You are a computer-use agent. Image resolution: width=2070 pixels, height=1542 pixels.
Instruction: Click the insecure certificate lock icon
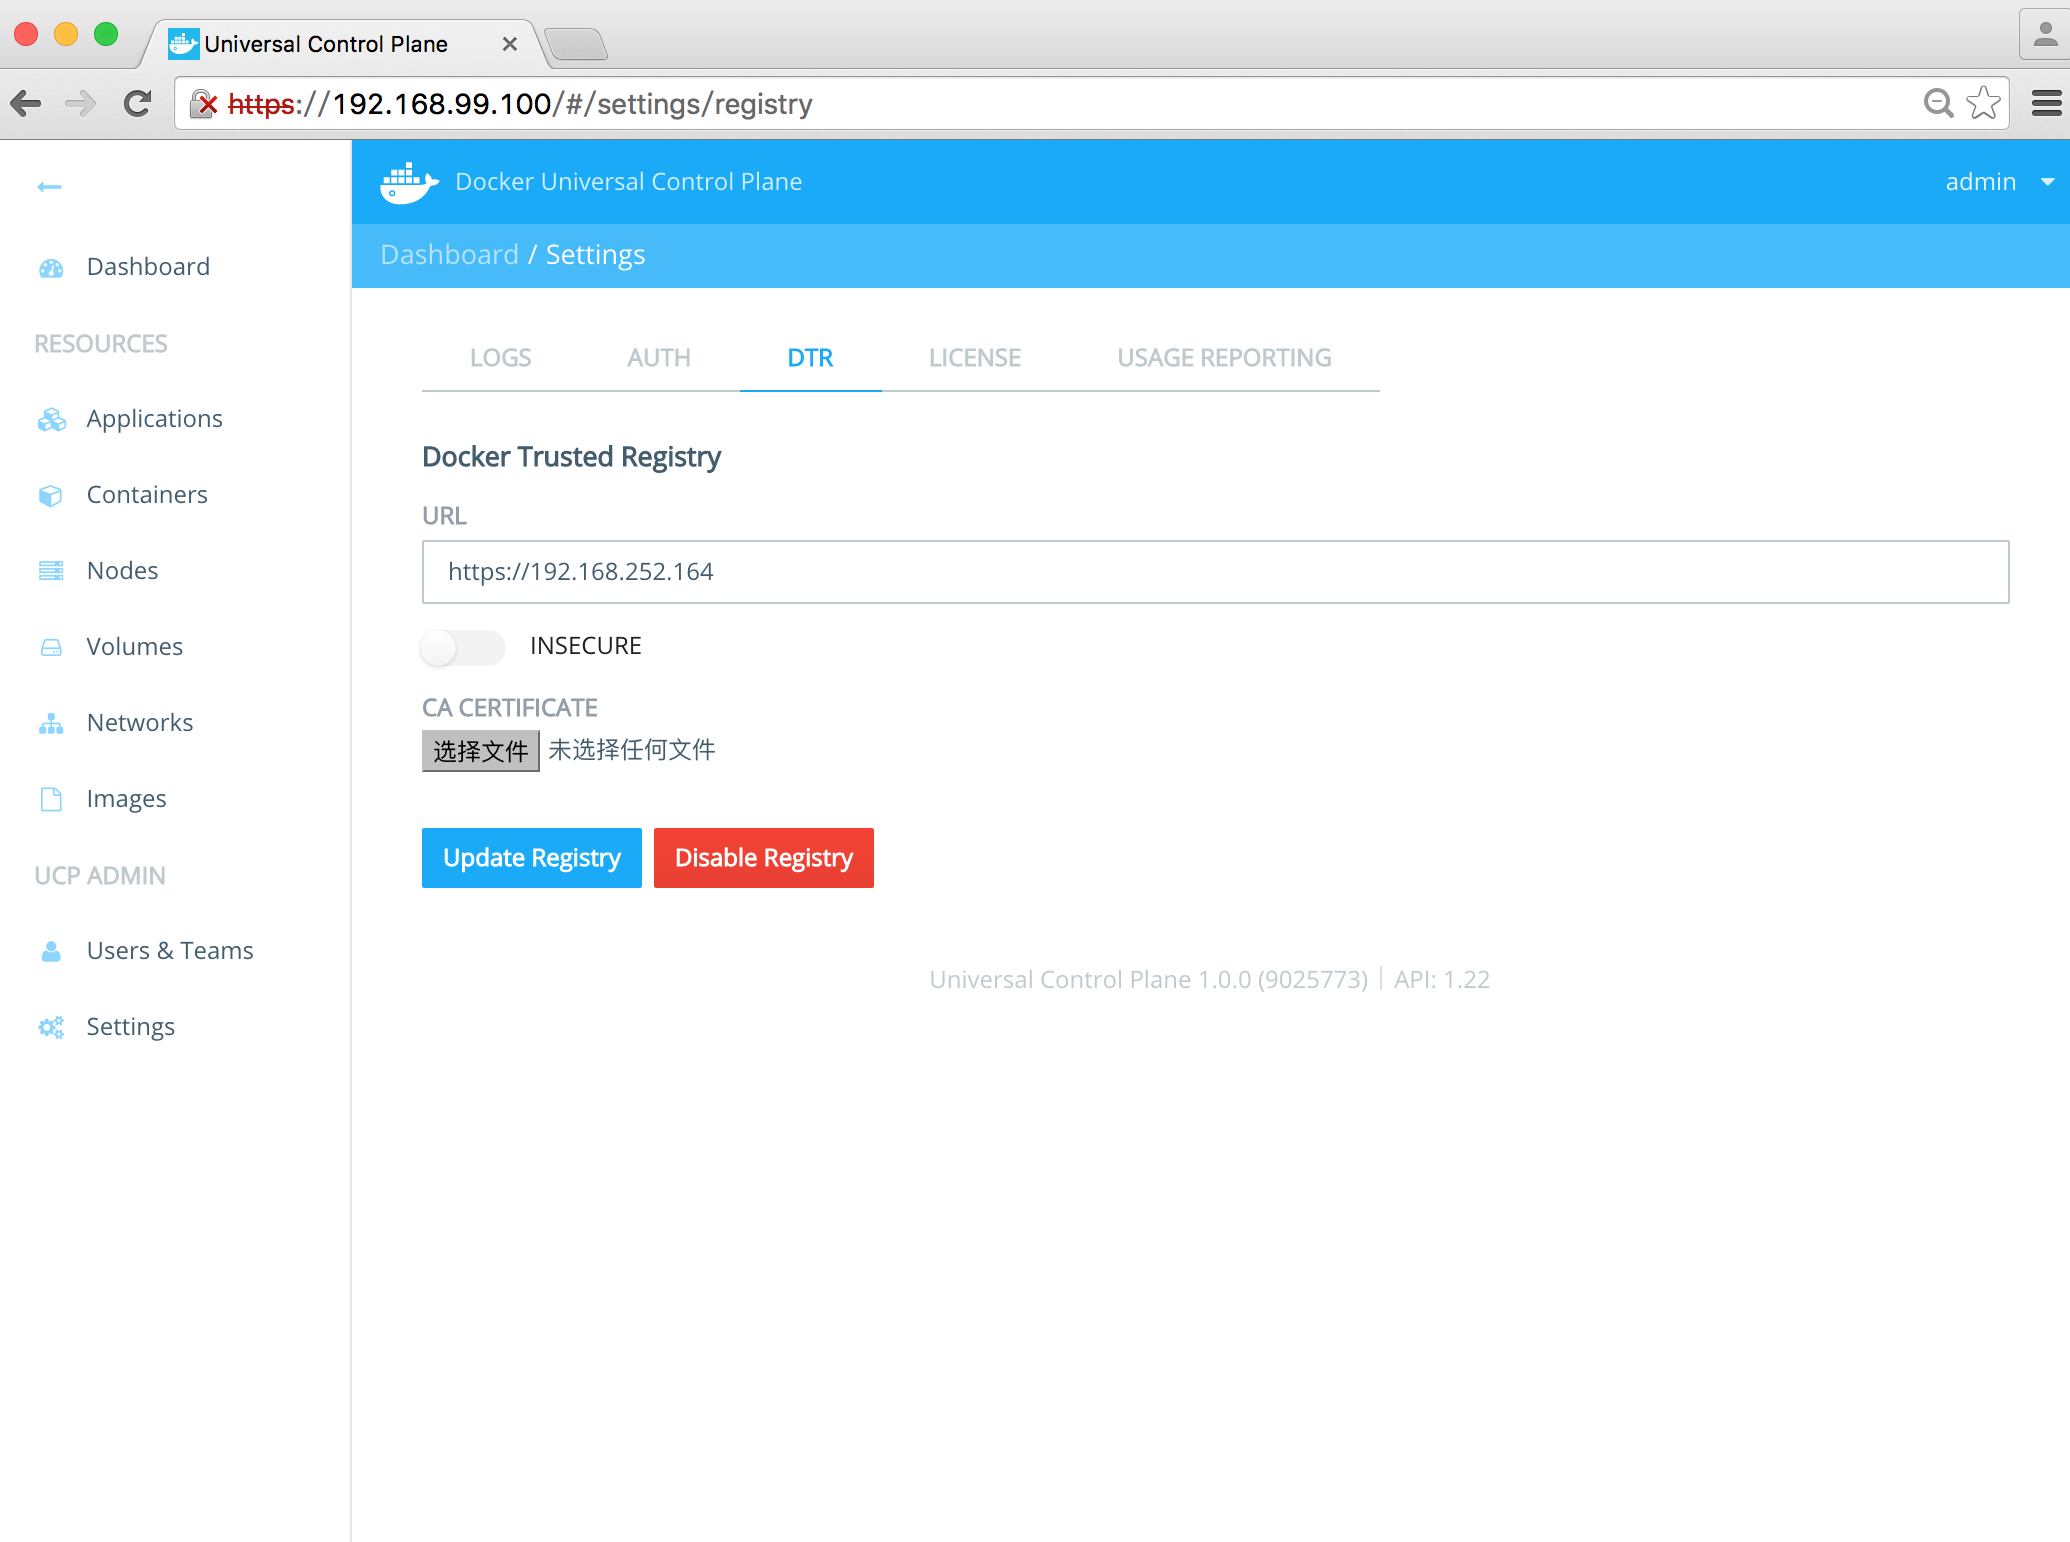(203, 103)
